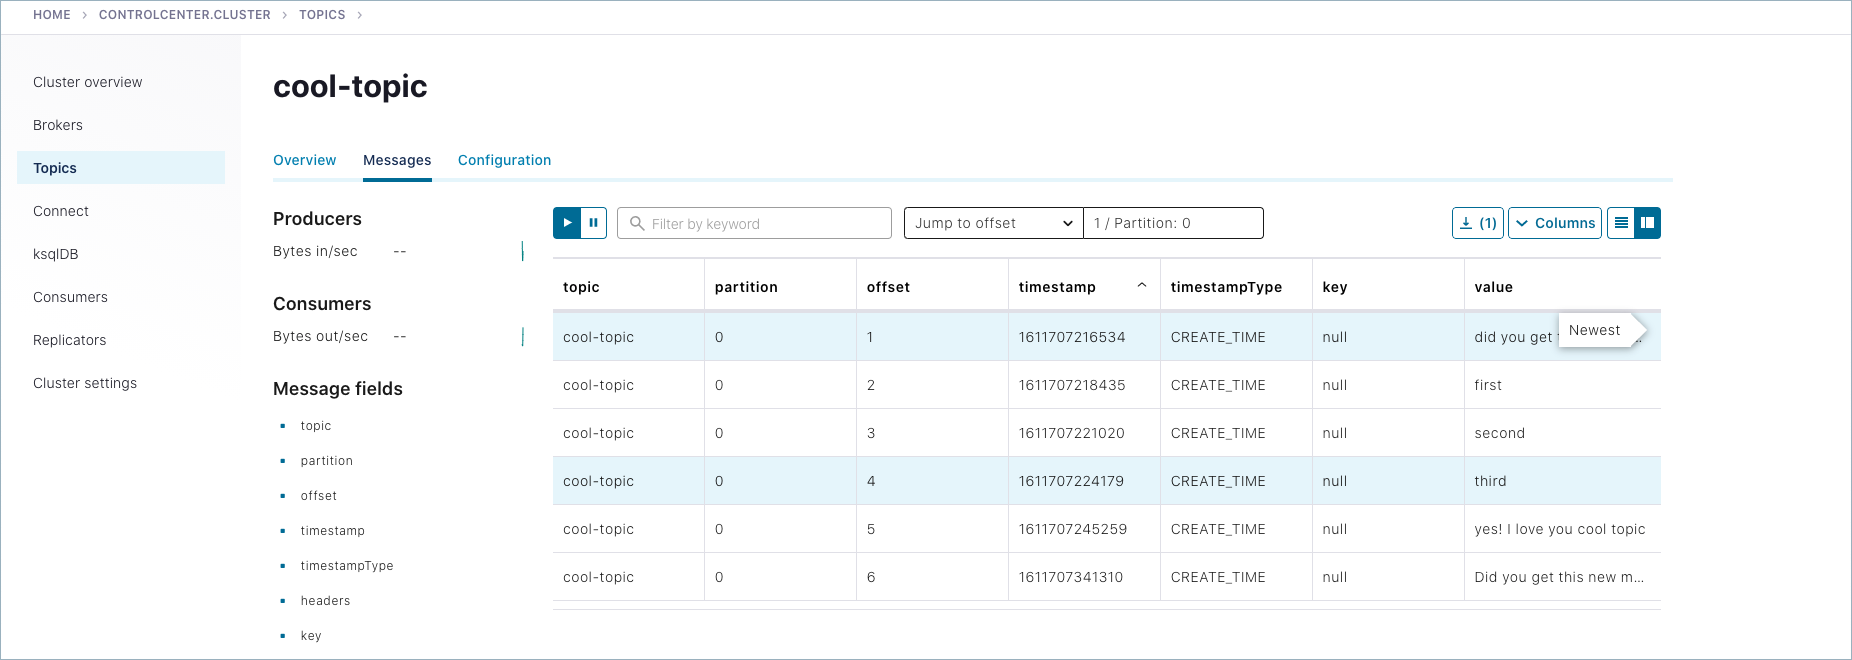The height and width of the screenshot is (660, 1852).
Task: Go to Brokers in the sidebar
Action: tap(58, 125)
